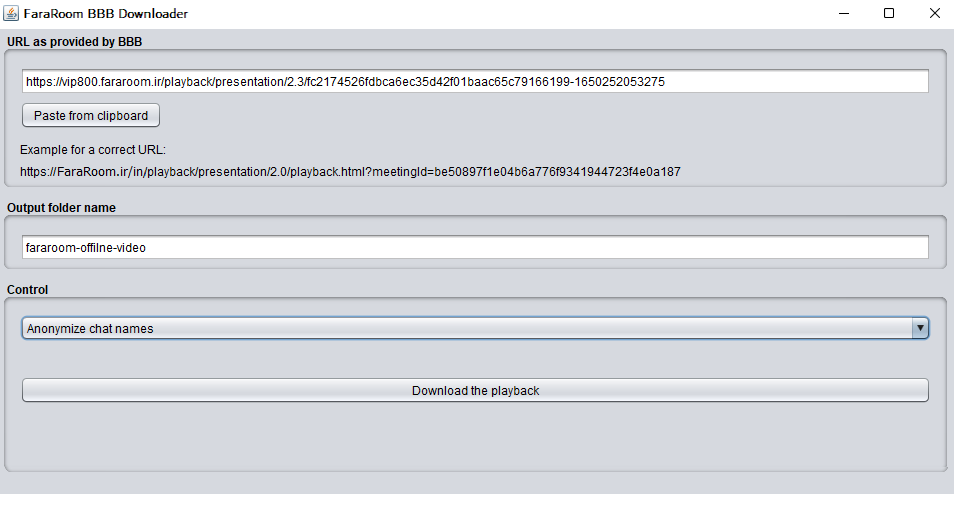
Task: Click the blank title bar area before Minimize
Action: point(500,14)
